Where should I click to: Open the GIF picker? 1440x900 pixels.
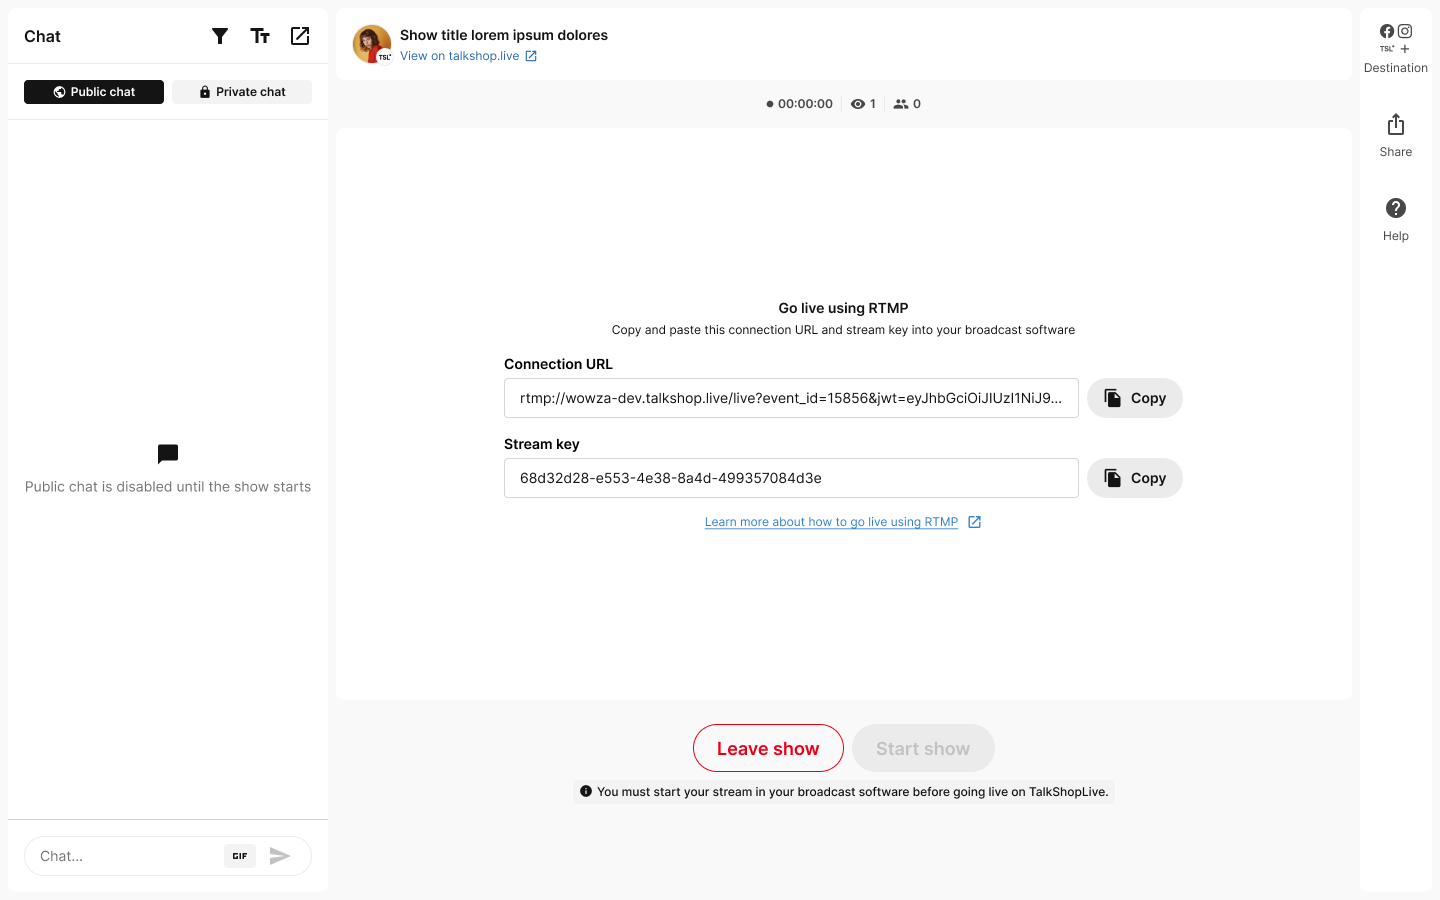point(240,856)
